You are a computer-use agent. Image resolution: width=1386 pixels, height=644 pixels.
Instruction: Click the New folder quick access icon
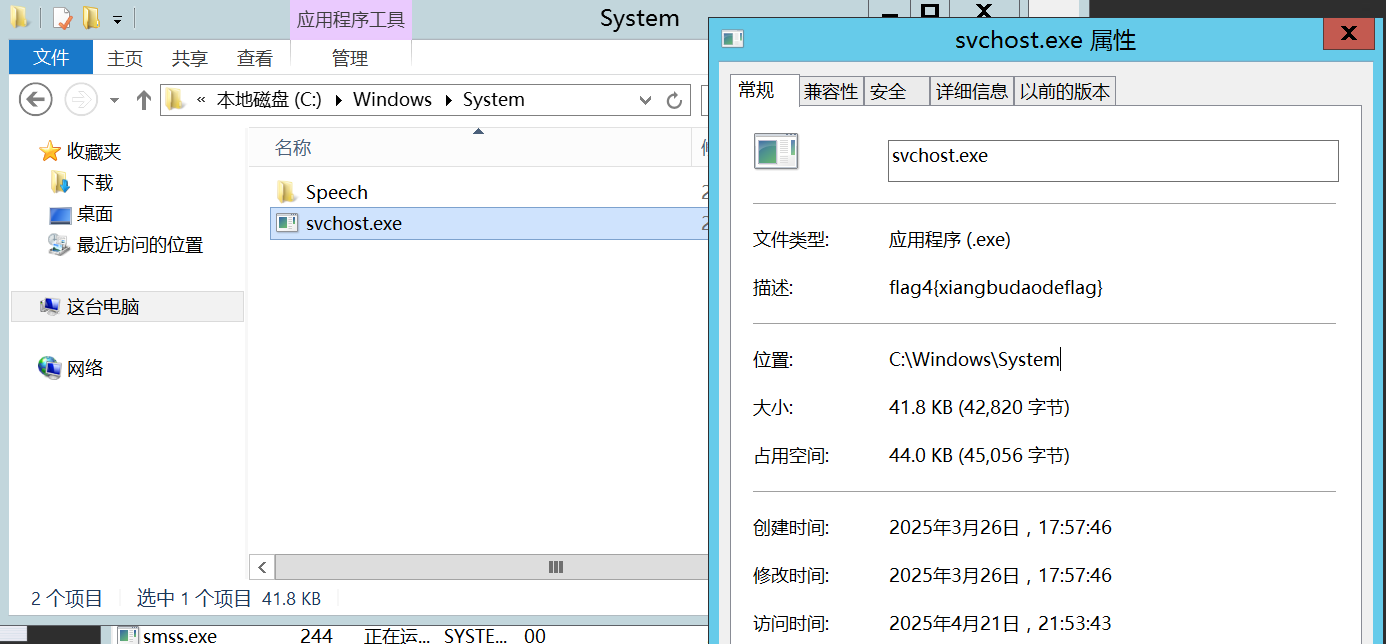(91, 17)
